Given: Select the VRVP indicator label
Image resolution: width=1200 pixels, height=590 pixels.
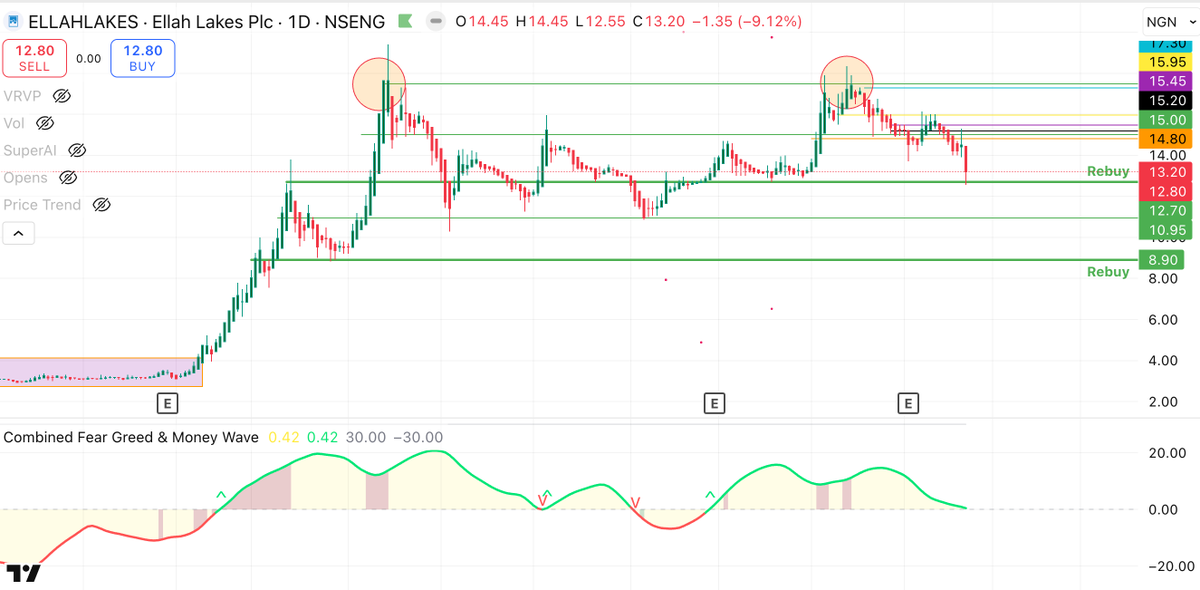Looking at the screenshot, I should click(24, 96).
